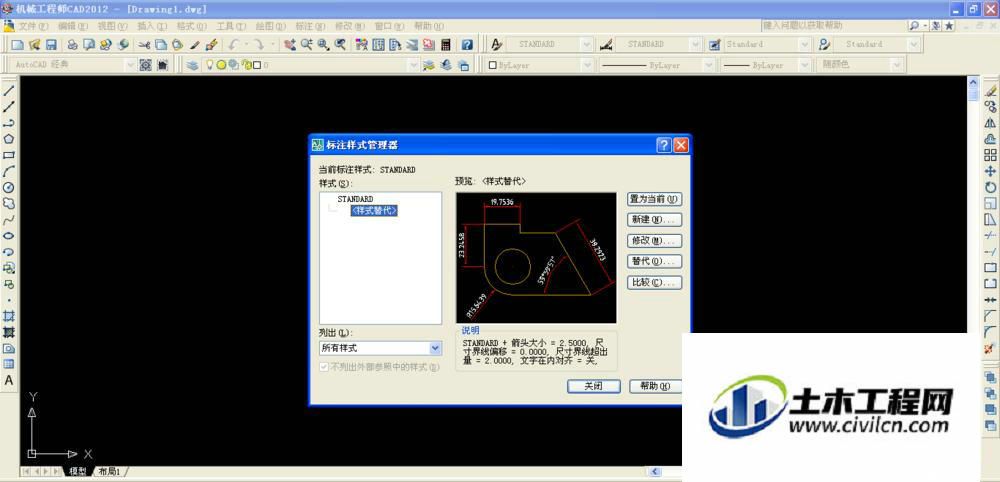Switch to the 布局1 layout tab
The width and height of the screenshot is (1000, 482).
(110, 471)
